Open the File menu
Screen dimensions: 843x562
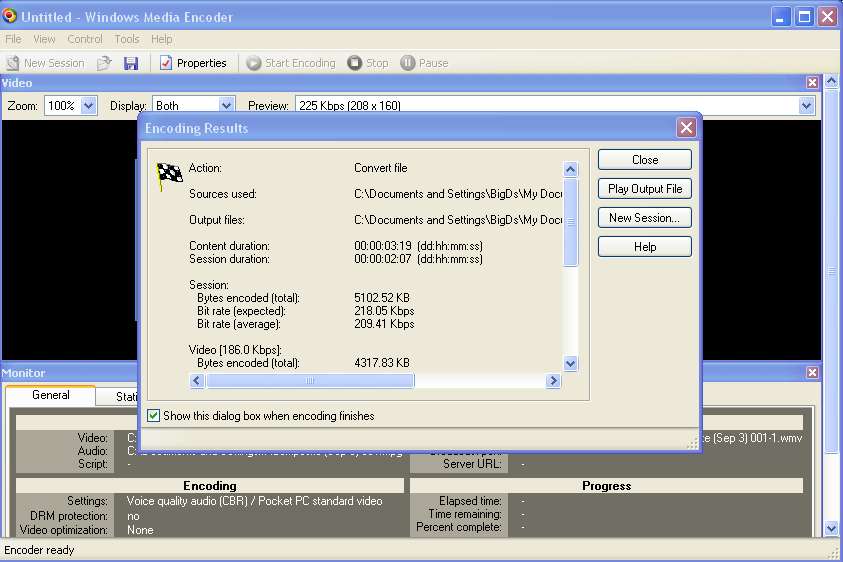(13, 39)
